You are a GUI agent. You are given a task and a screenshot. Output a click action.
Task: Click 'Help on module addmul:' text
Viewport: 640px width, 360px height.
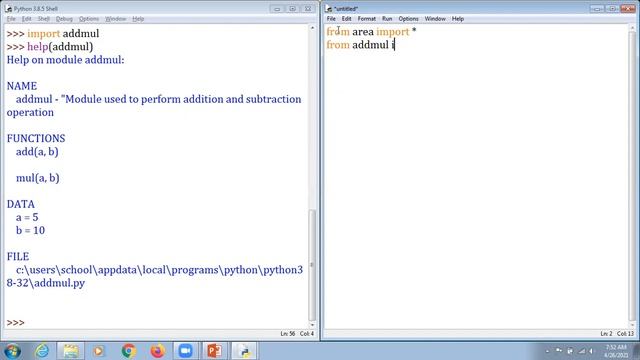(x=65, y=60)
